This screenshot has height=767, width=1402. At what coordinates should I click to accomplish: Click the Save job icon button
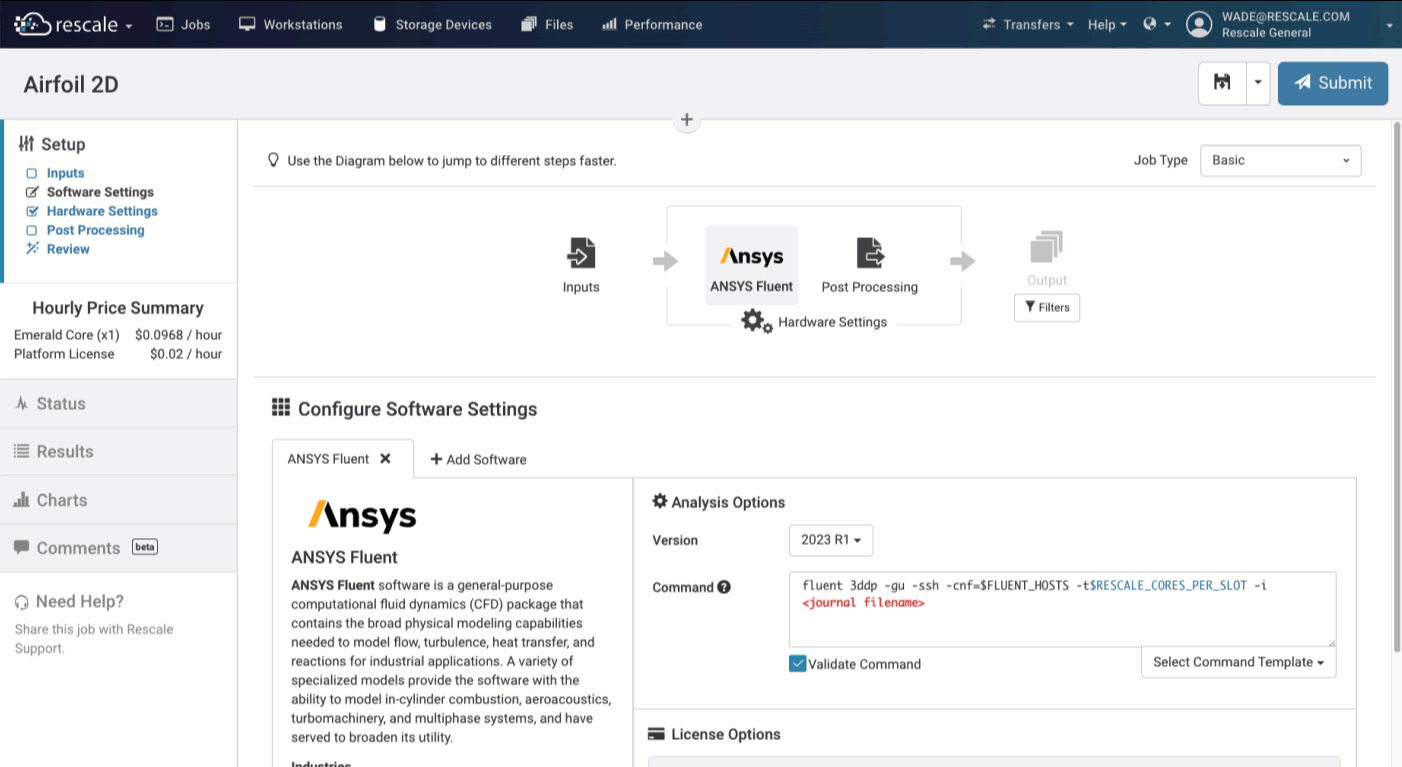click(x=1222, y=83)
